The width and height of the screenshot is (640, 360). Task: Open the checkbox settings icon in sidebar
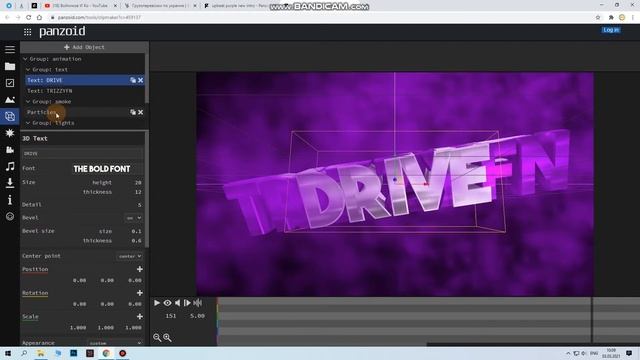(x=10, y=83)
